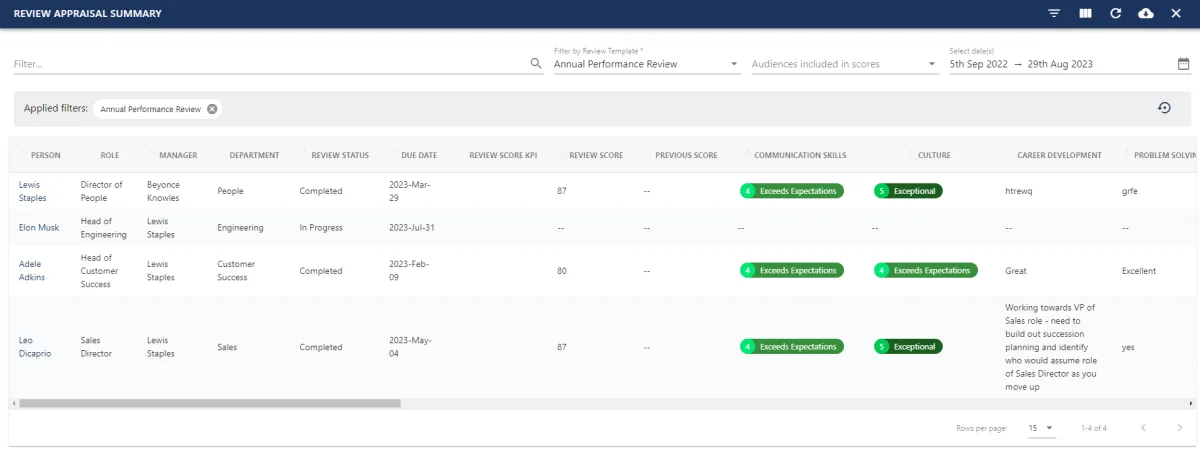
Task: Open the filter list icon in header
Action: coord(1054,13)
